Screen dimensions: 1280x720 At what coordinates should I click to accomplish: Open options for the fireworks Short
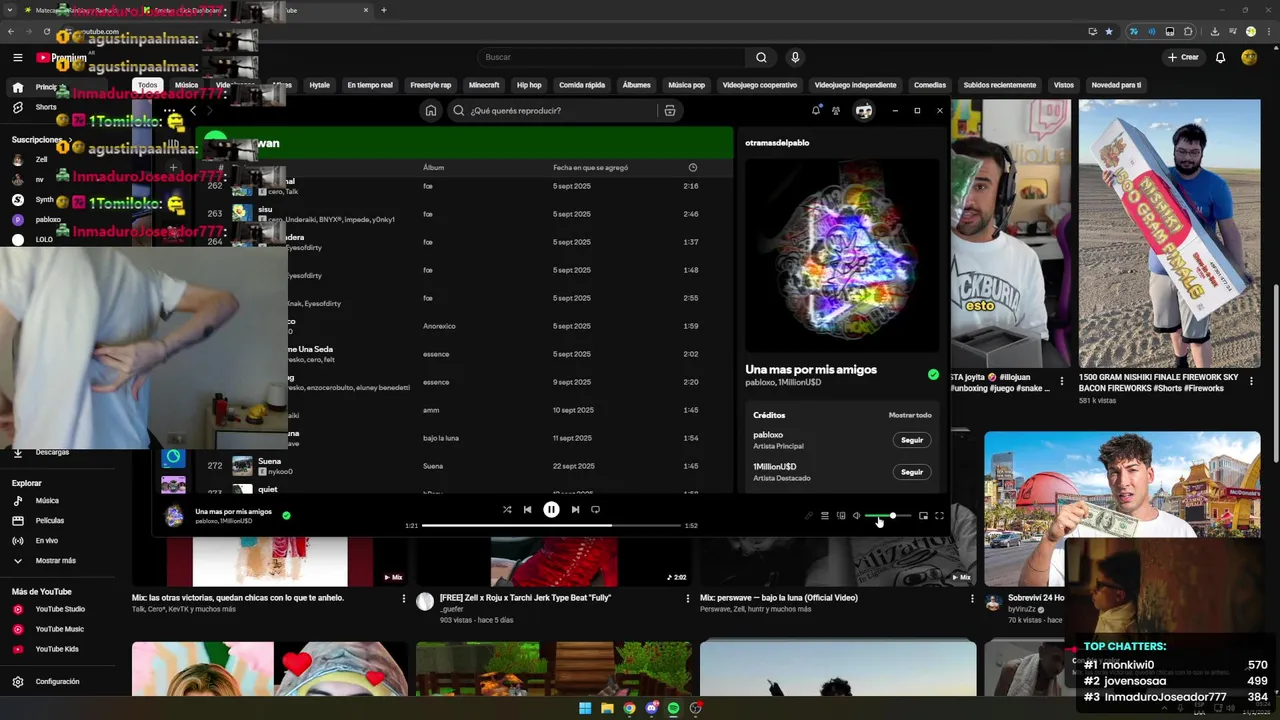(1251, 381)
